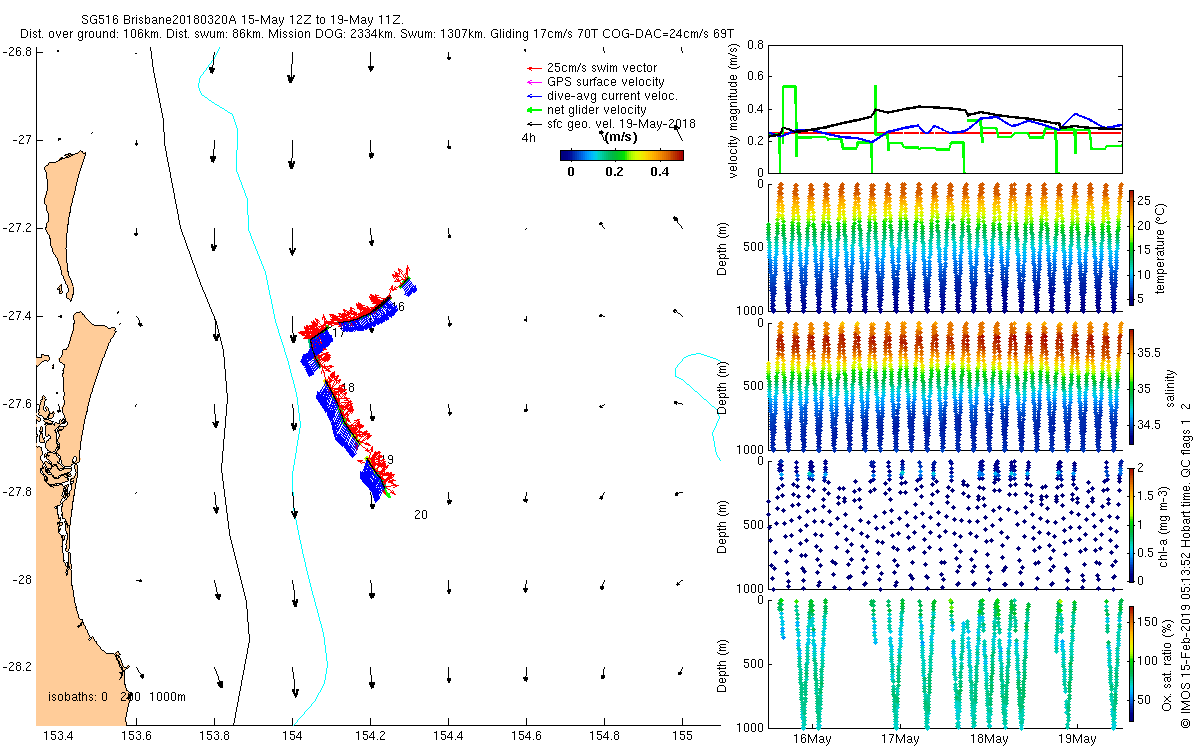Image resolution: width=1200 pixels, height=750 pixels.
Task: Click the blue dive-avg current legend arrow
Action: point(530,96)
